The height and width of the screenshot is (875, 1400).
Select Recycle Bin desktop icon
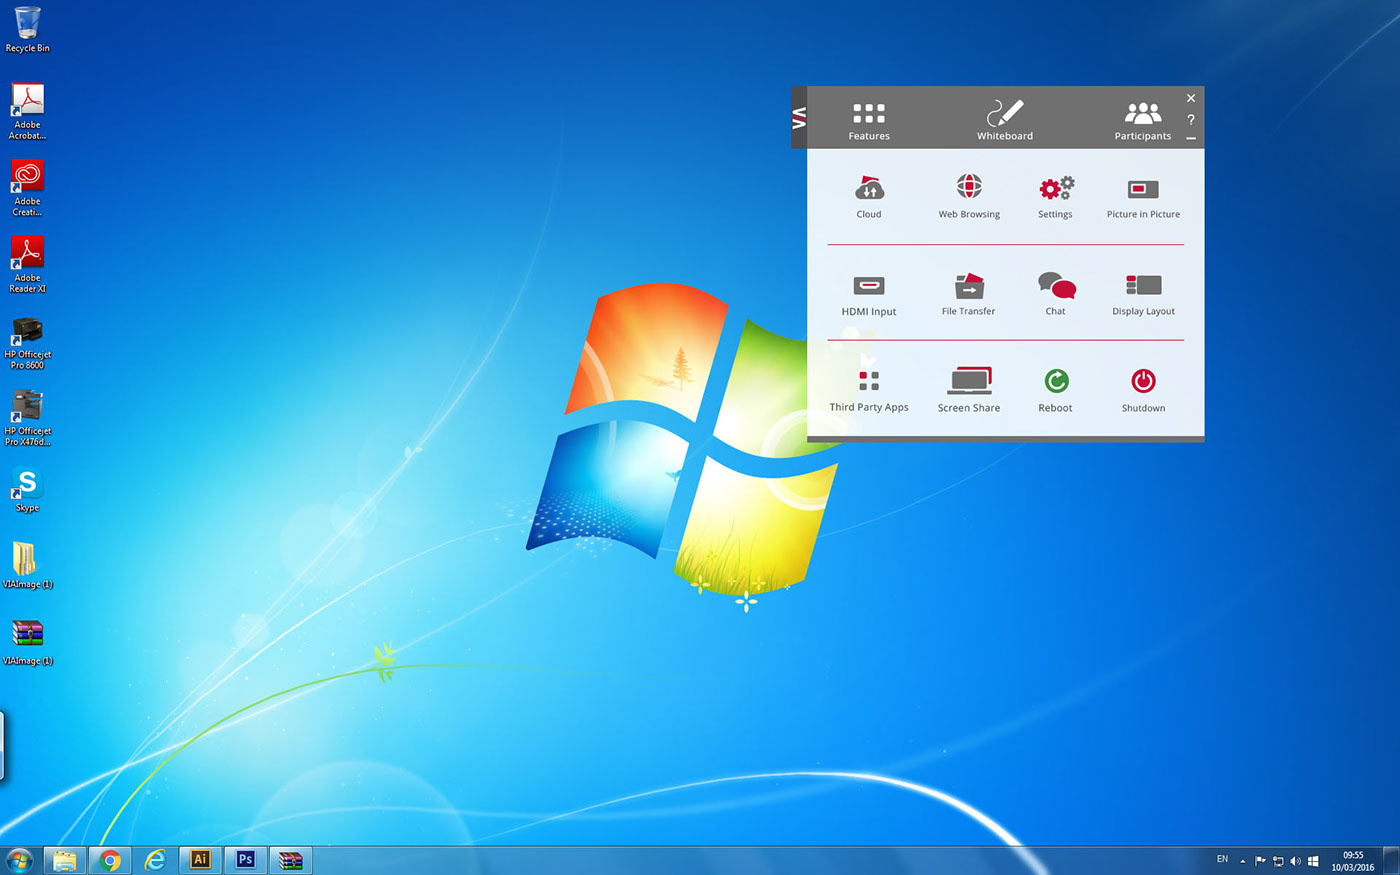[x=28, y=29]
